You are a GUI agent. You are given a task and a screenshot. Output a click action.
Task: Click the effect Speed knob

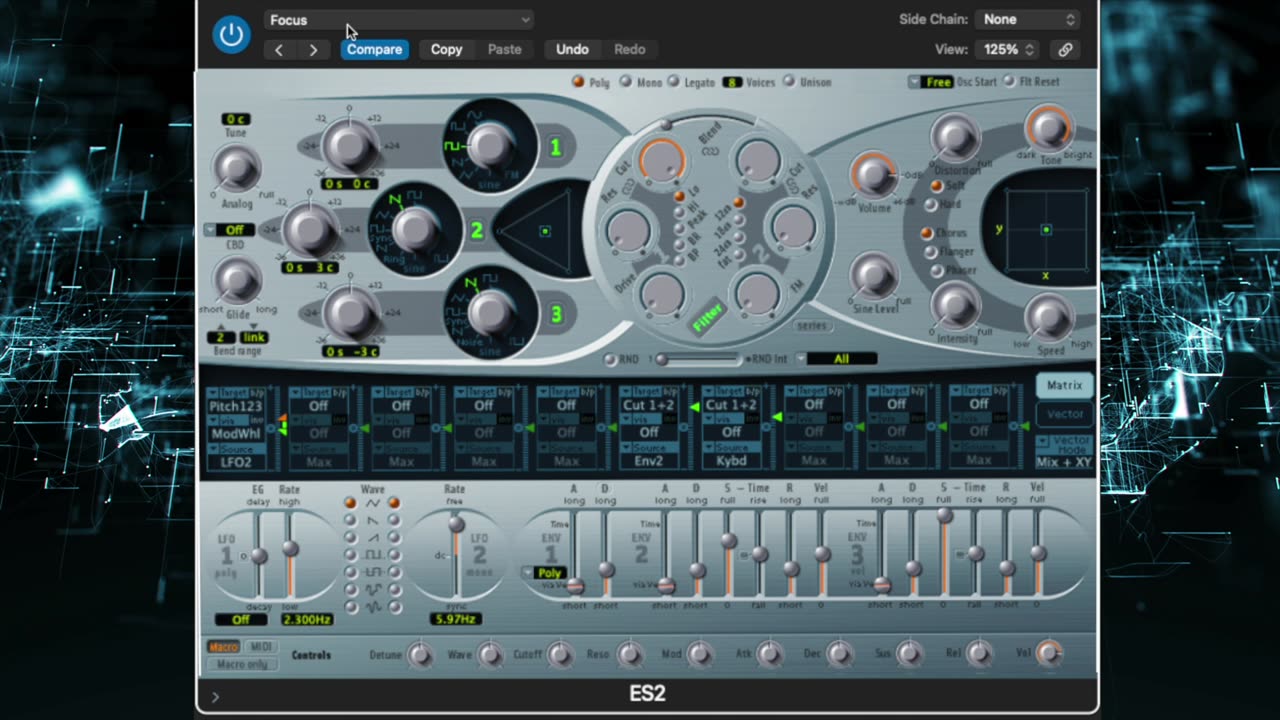click(1048, 316)
